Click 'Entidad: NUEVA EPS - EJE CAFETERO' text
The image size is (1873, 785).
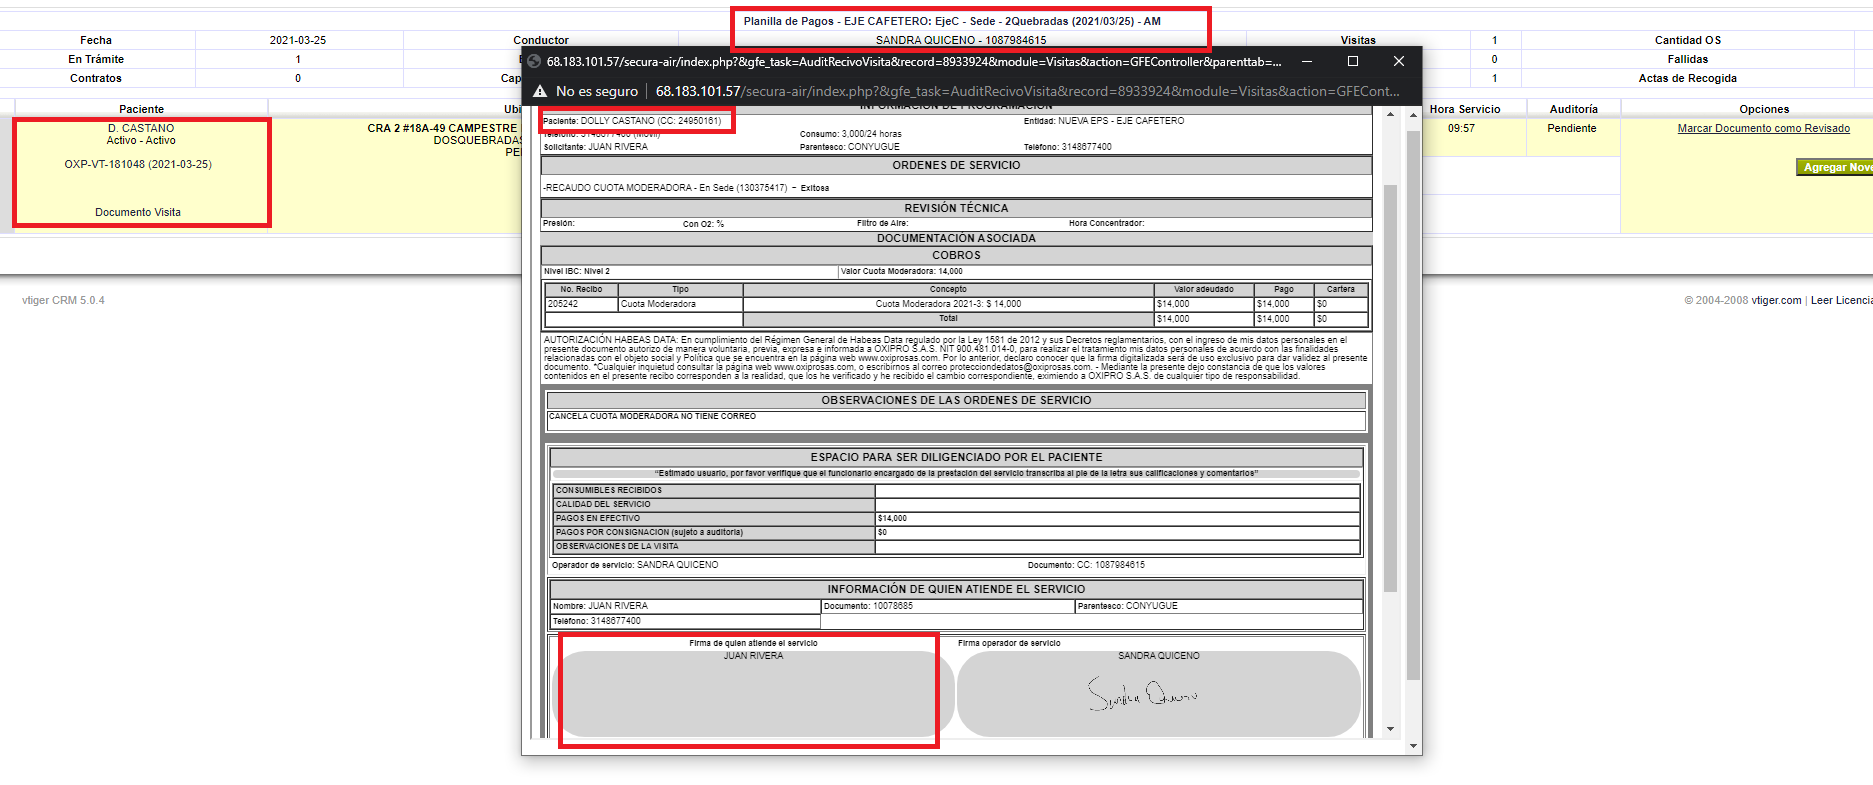pos(1104,121)
